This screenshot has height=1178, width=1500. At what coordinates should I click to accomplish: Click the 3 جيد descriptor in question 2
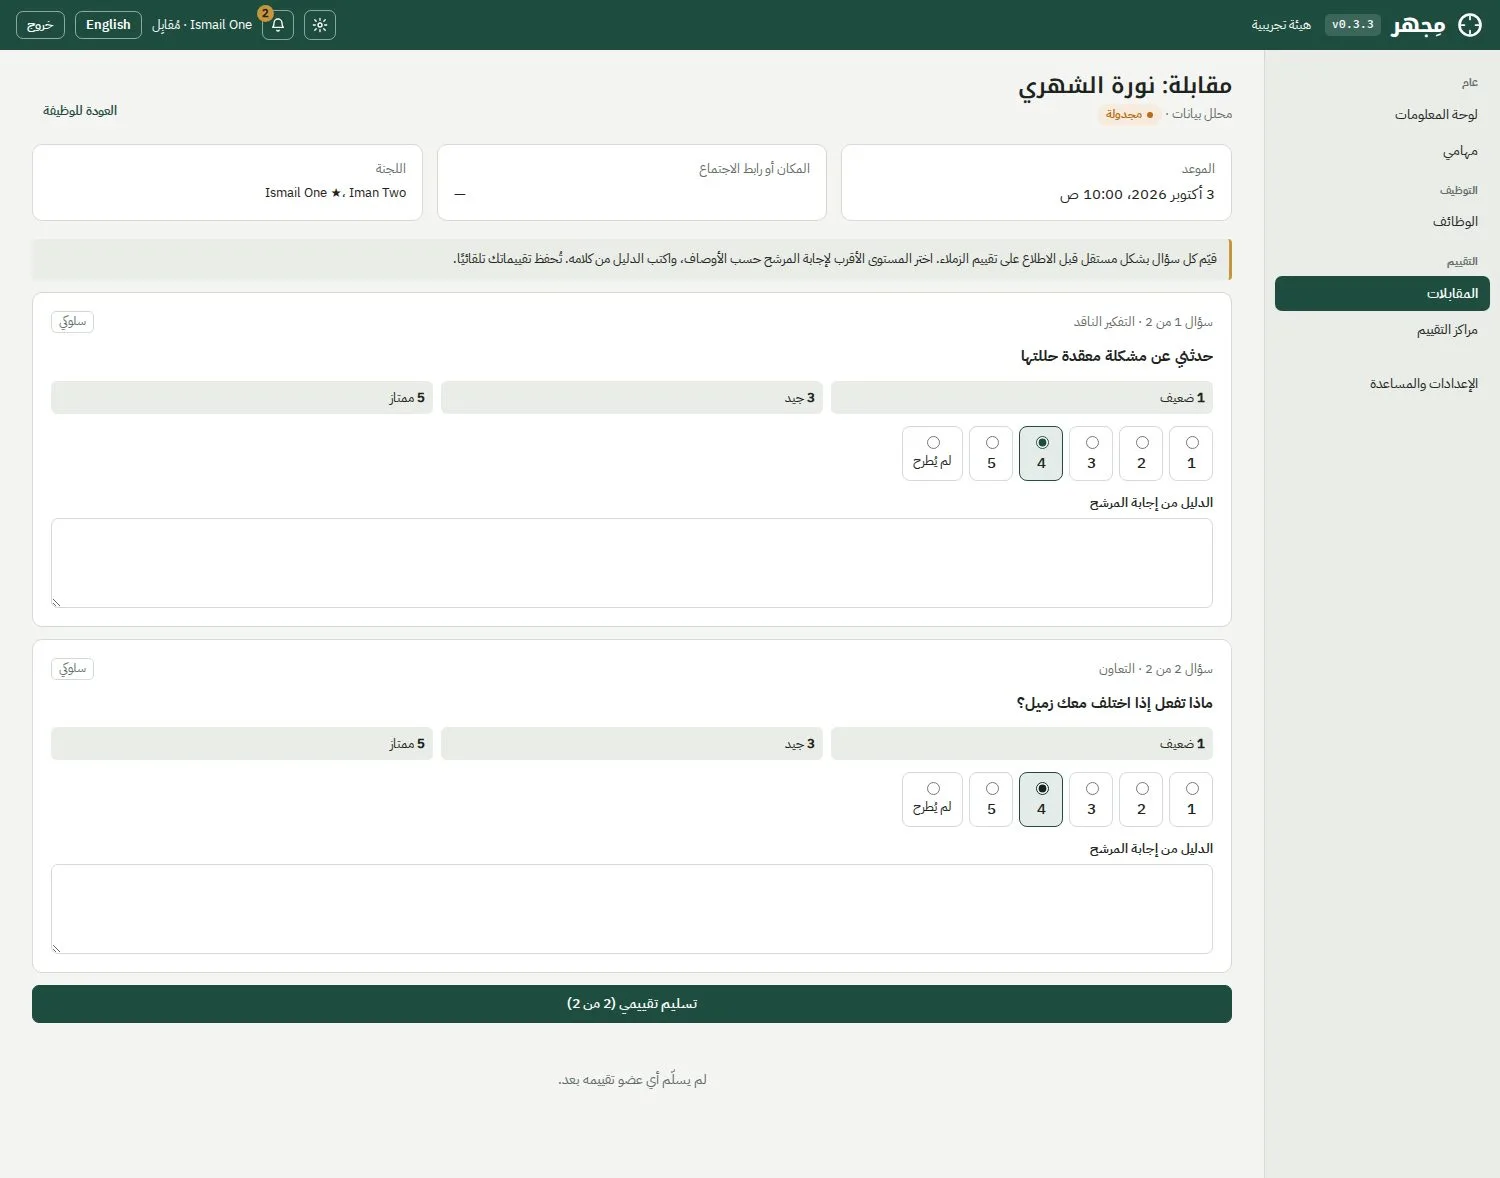point(632,744)
